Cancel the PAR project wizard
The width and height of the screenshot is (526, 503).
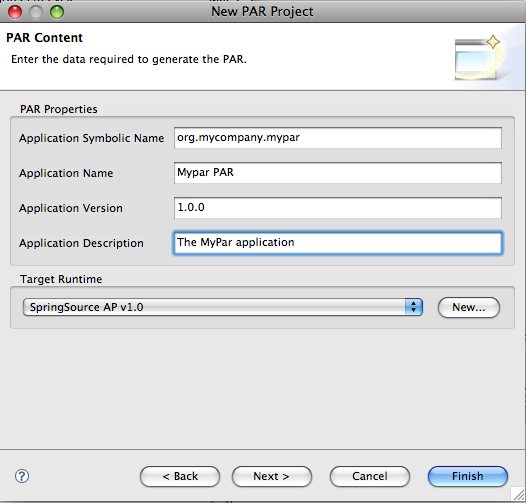point(370,476)
